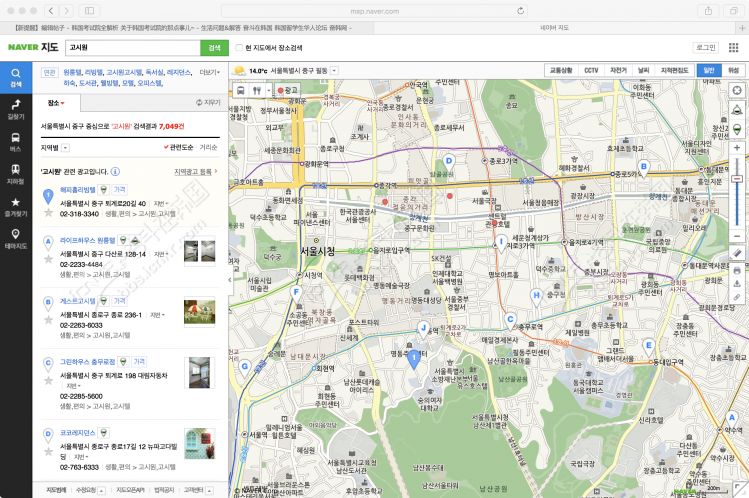Screen dimensions: 749x498
Task: Toggle 교통상황 traffic layer
Action: (x=561, y=70)
